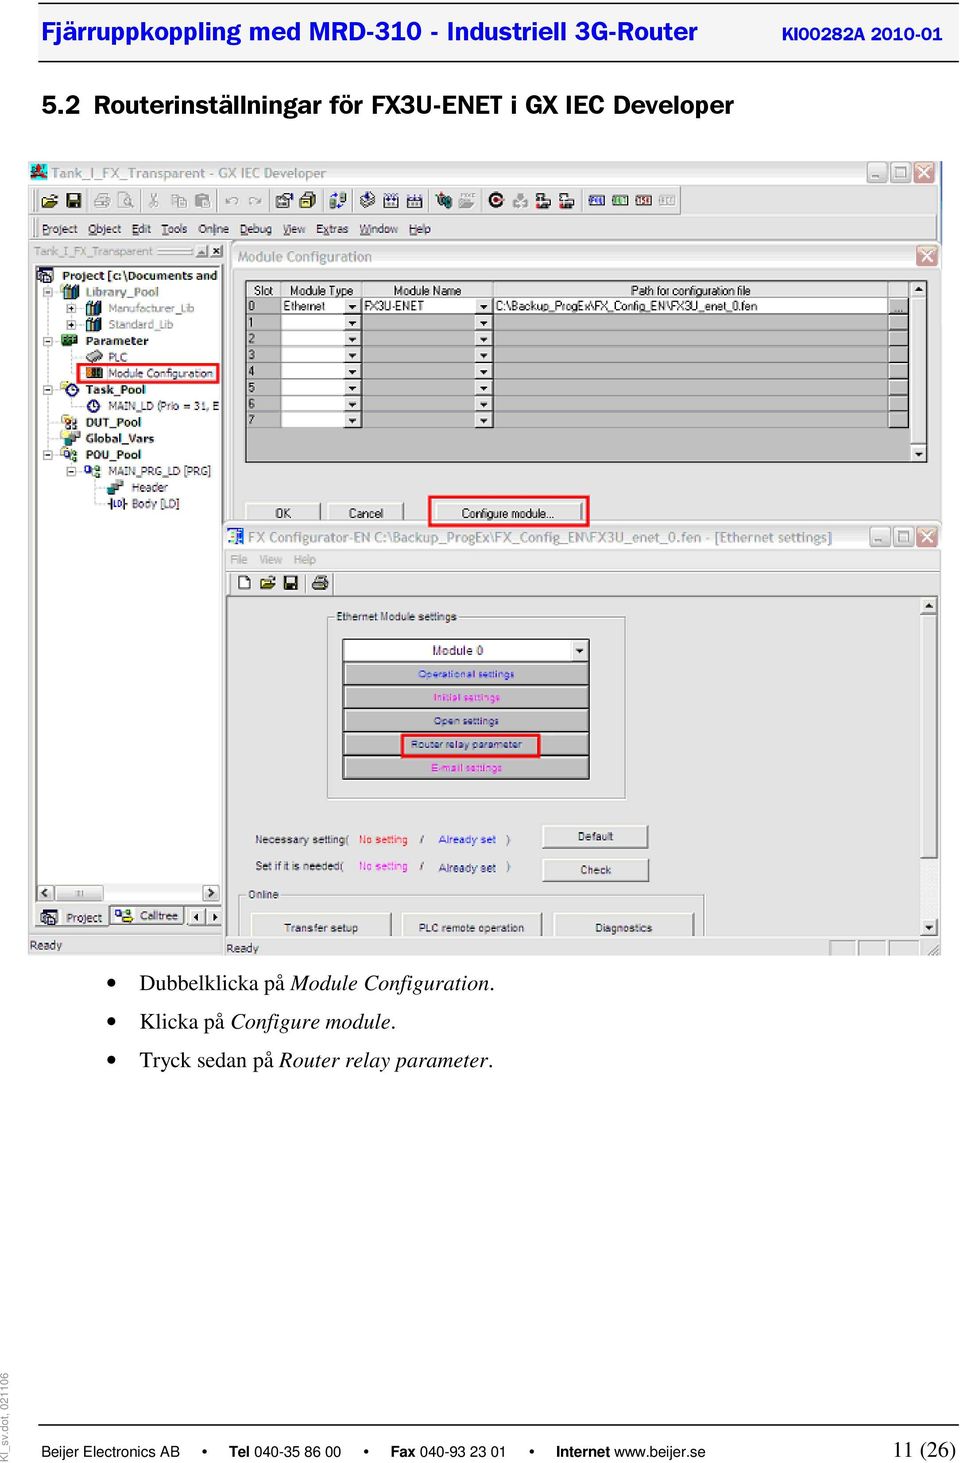
Task: Click the red monitor-mode icon in toolbar
Action: click(643, 201)
